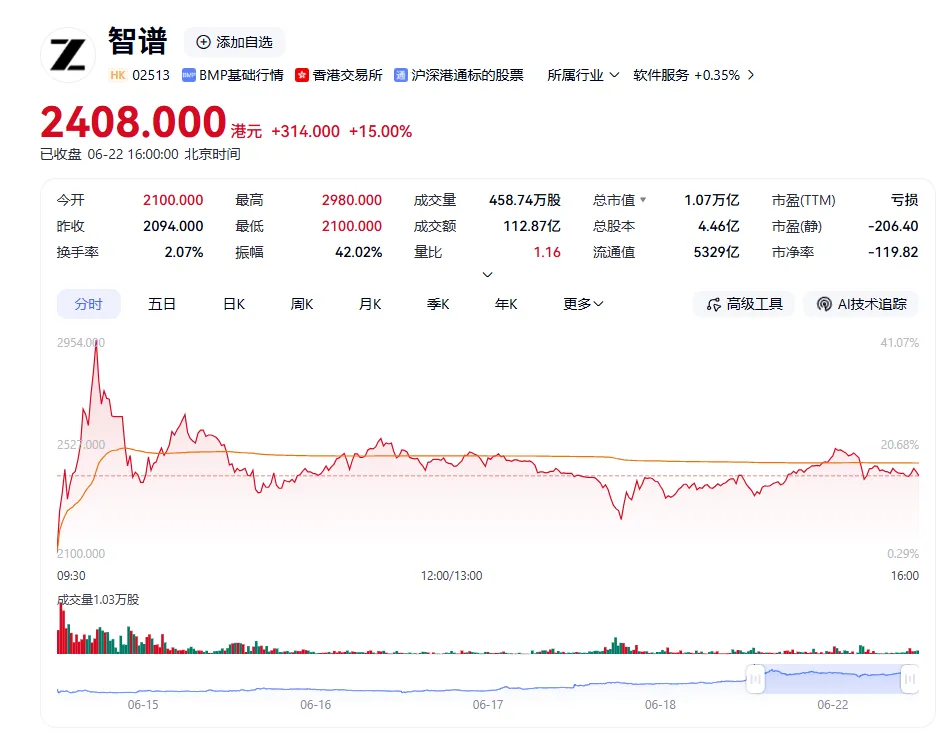The height and width of the screenshot is (736, 950).
Task: Click the 41.07% percent axis label
Action: tap(900, 343)
